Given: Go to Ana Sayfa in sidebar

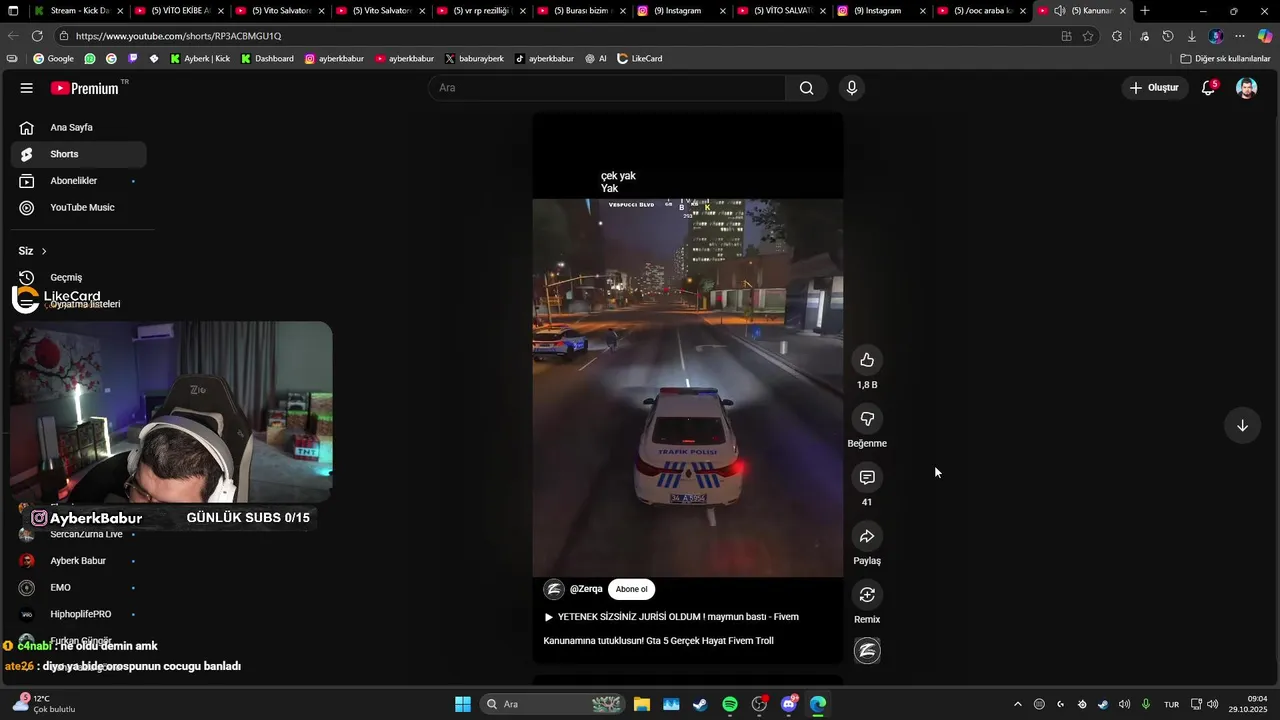Looking at the screenshot, I should click(78, 128).
